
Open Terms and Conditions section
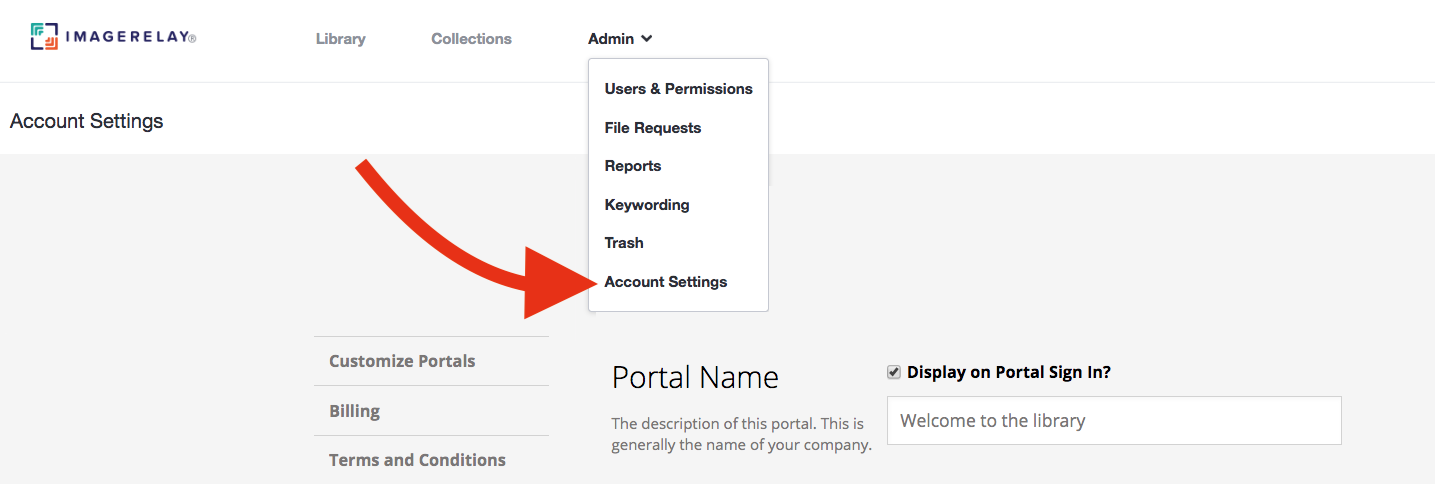point(431,460)
